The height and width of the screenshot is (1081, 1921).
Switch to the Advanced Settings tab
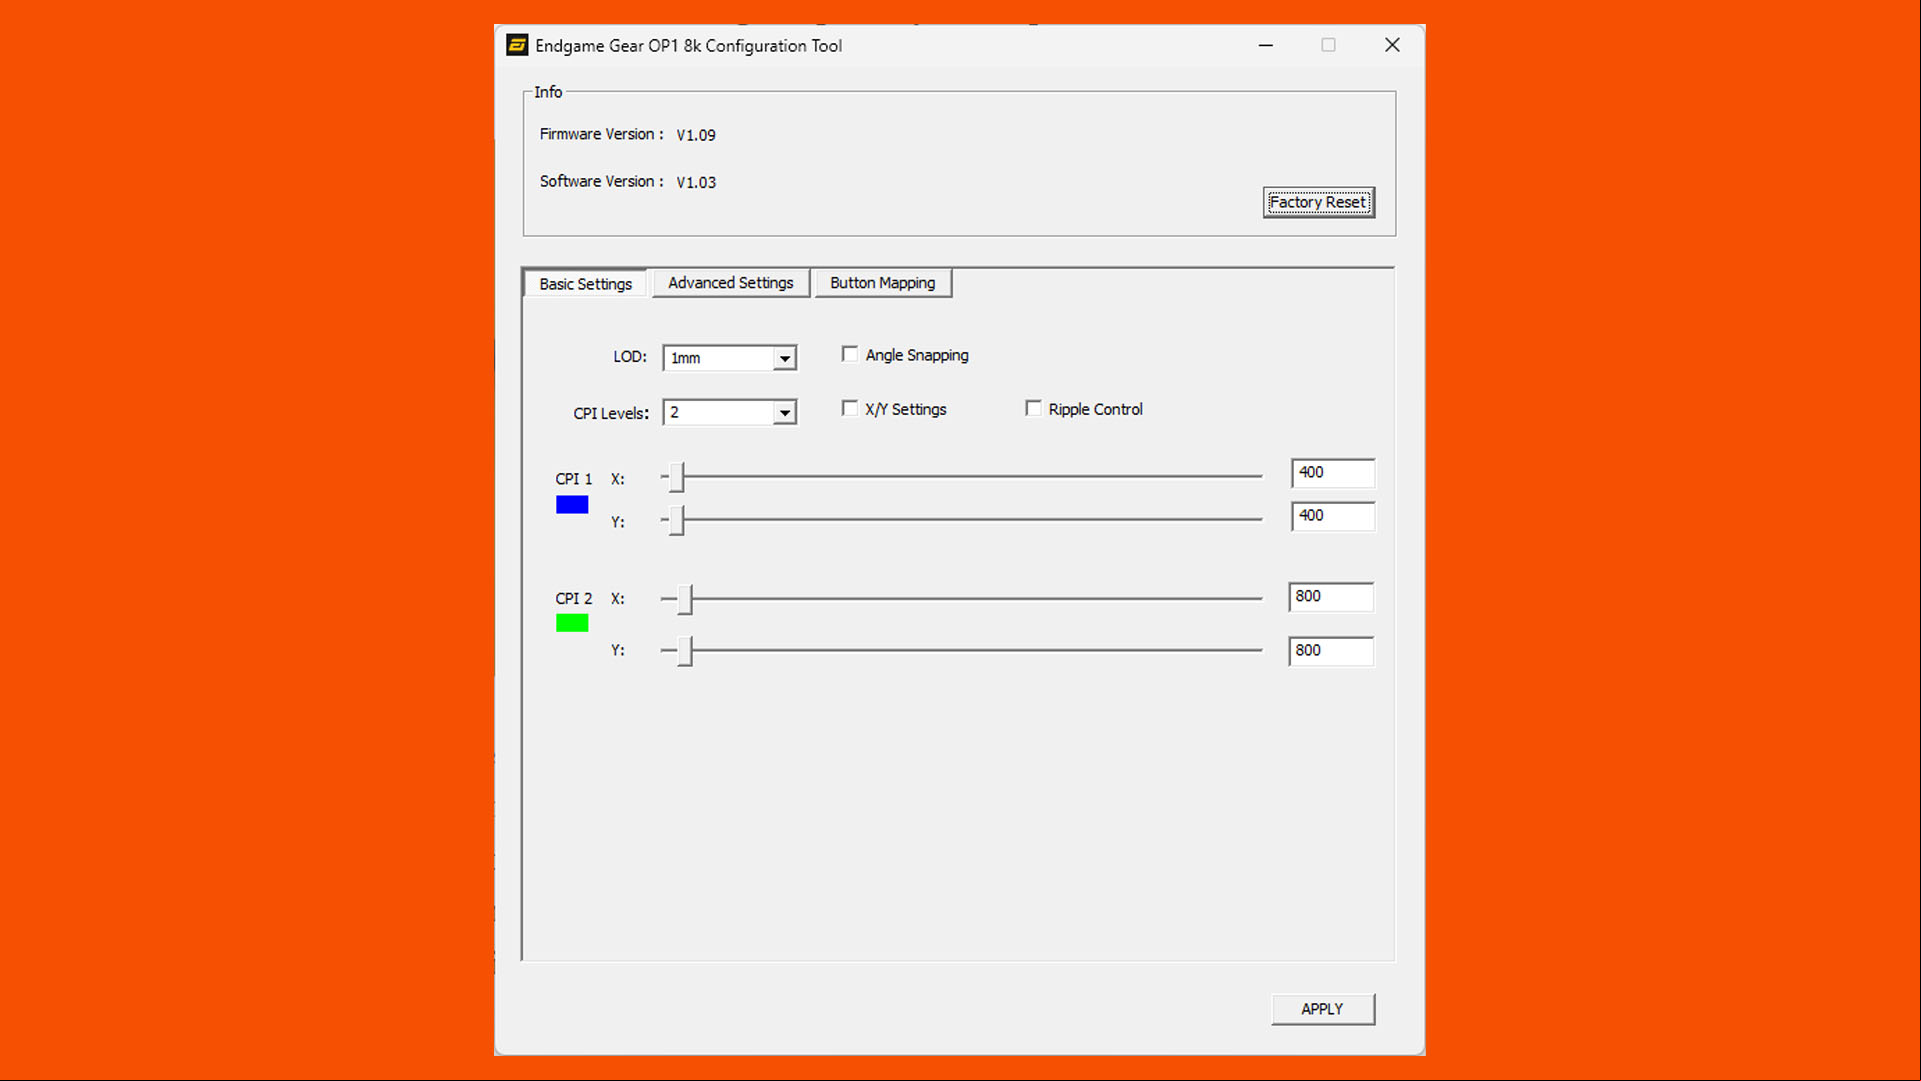[731, 283]
